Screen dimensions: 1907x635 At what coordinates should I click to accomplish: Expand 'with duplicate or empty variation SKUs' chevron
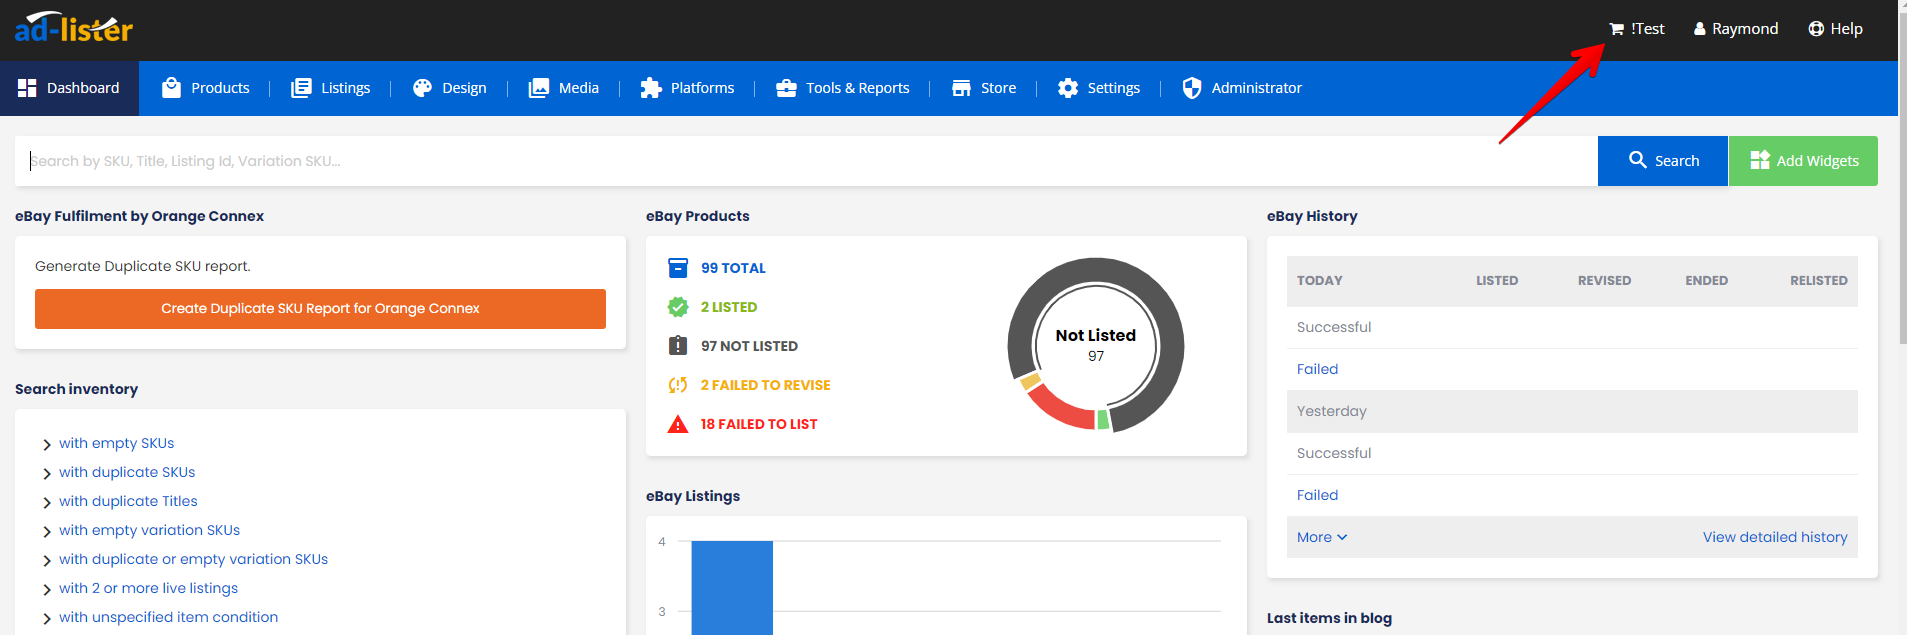click(47, 561)
